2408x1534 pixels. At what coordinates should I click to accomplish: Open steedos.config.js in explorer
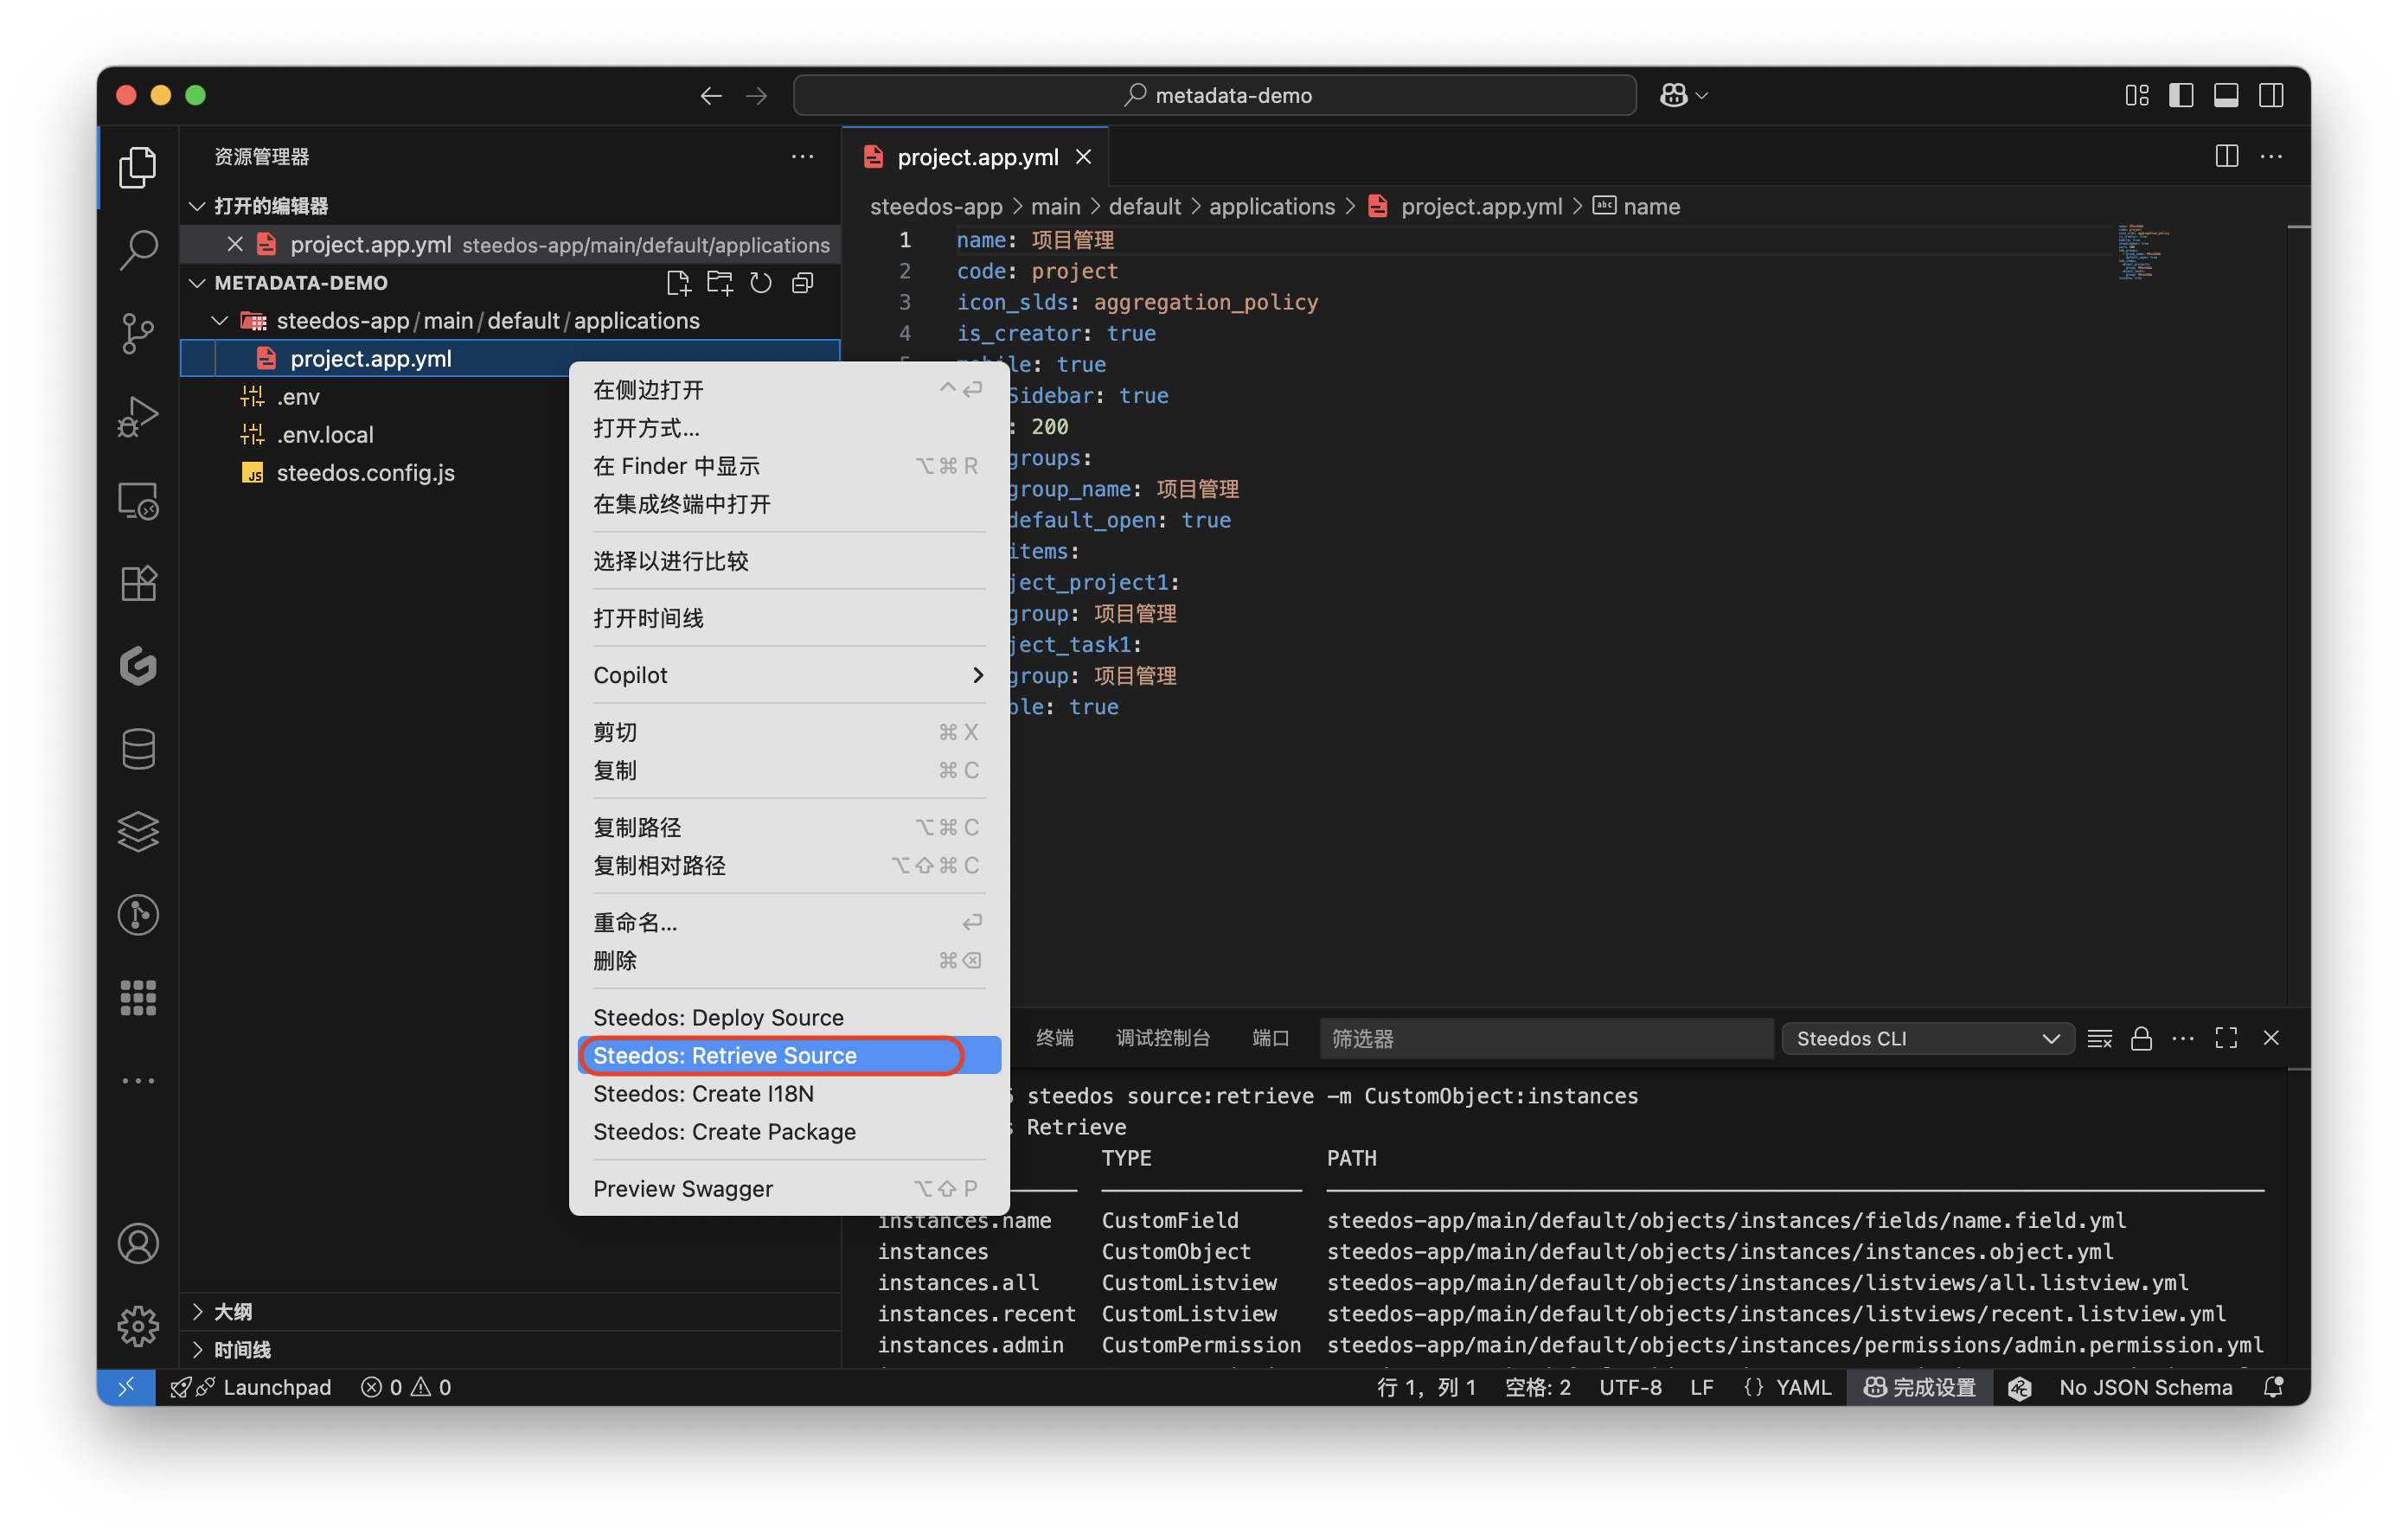click(510, 473)
